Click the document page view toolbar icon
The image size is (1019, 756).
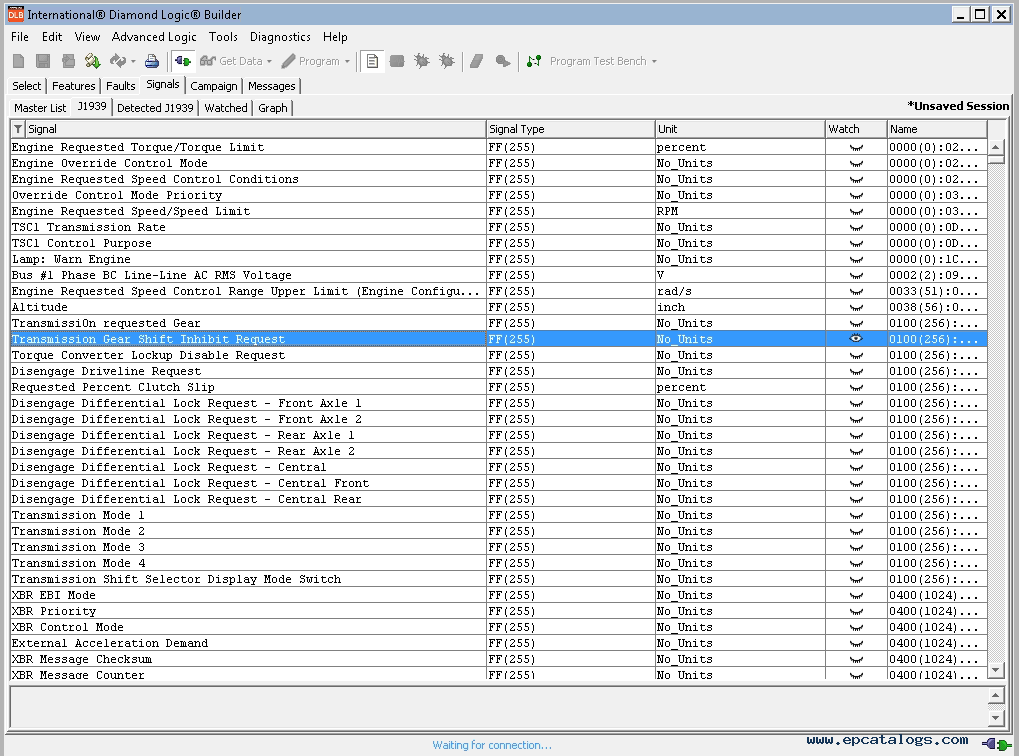coord(372,61)
